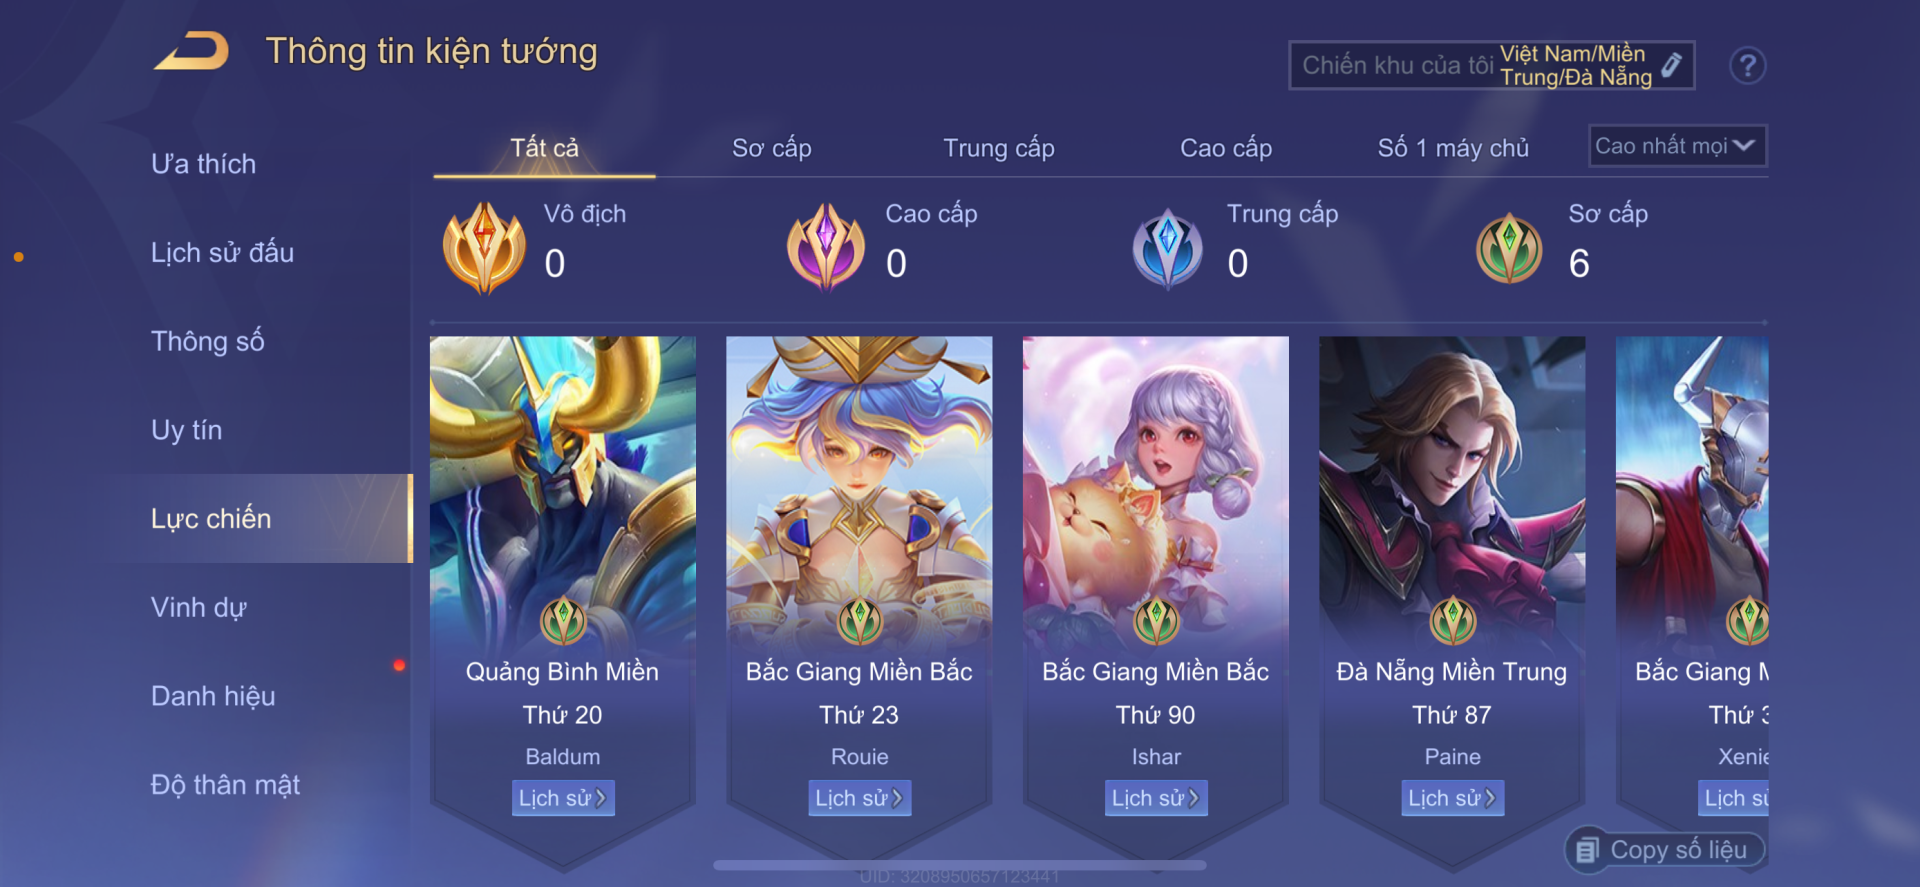Screen dimensions: 1920x887
Task: Open Thông số in the sidebar
Action: (x=208, y=341)
